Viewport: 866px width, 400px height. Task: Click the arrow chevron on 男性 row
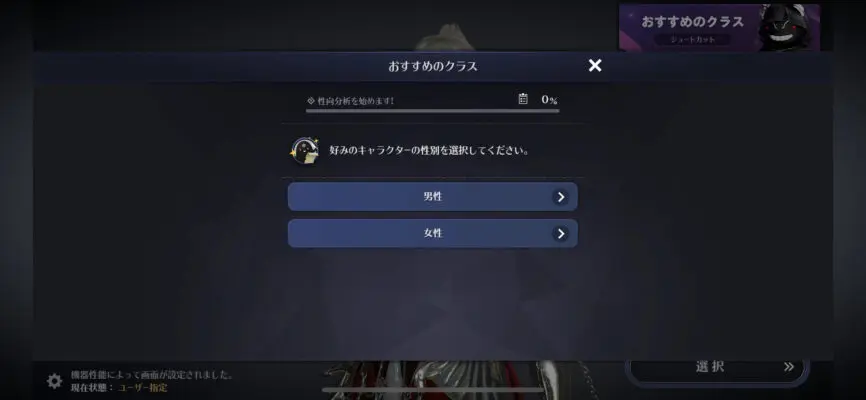561,197
